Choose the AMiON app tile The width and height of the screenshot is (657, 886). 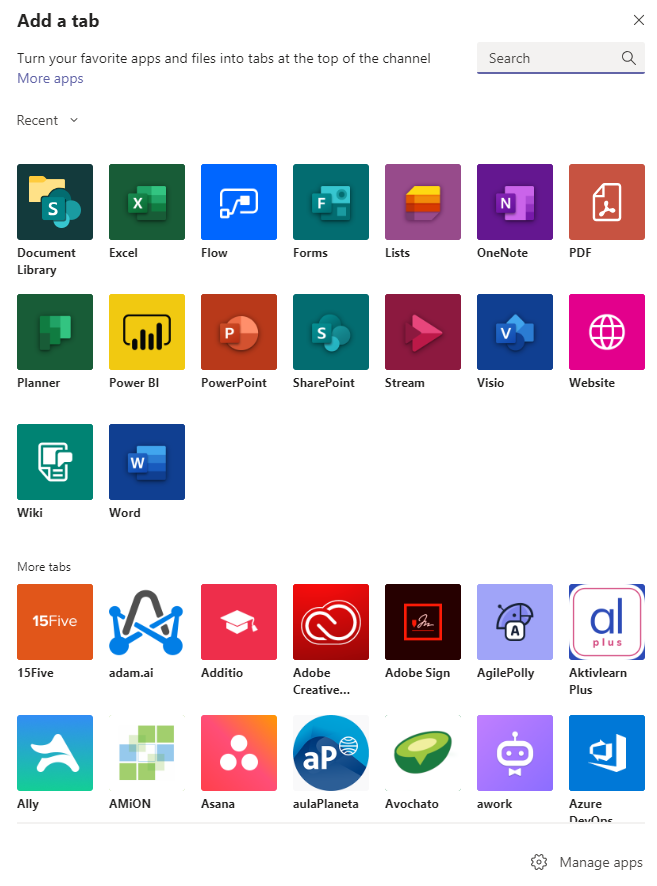pos(147,753)
